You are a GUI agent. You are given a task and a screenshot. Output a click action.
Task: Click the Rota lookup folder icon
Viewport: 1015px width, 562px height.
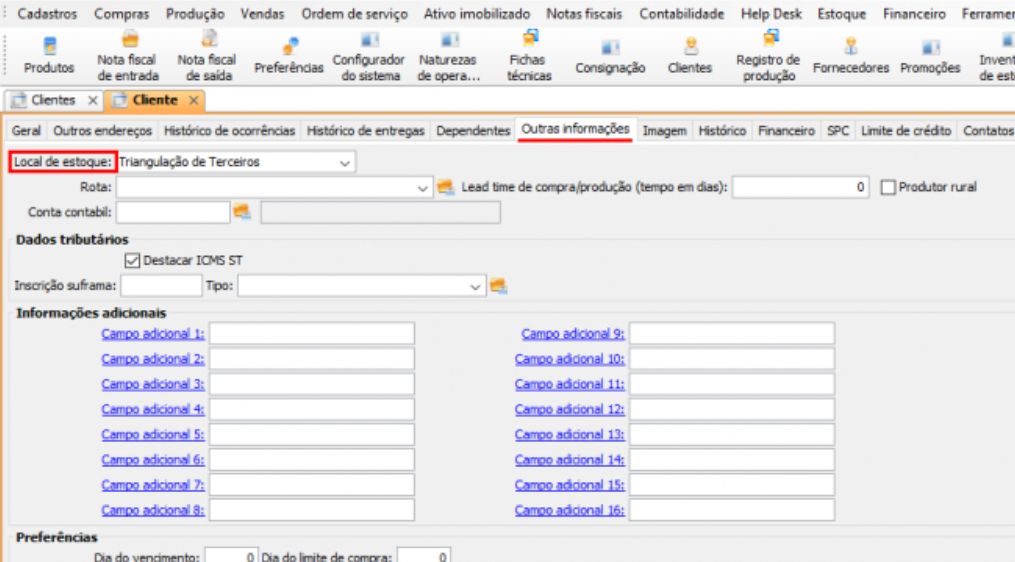coord(445,187)
